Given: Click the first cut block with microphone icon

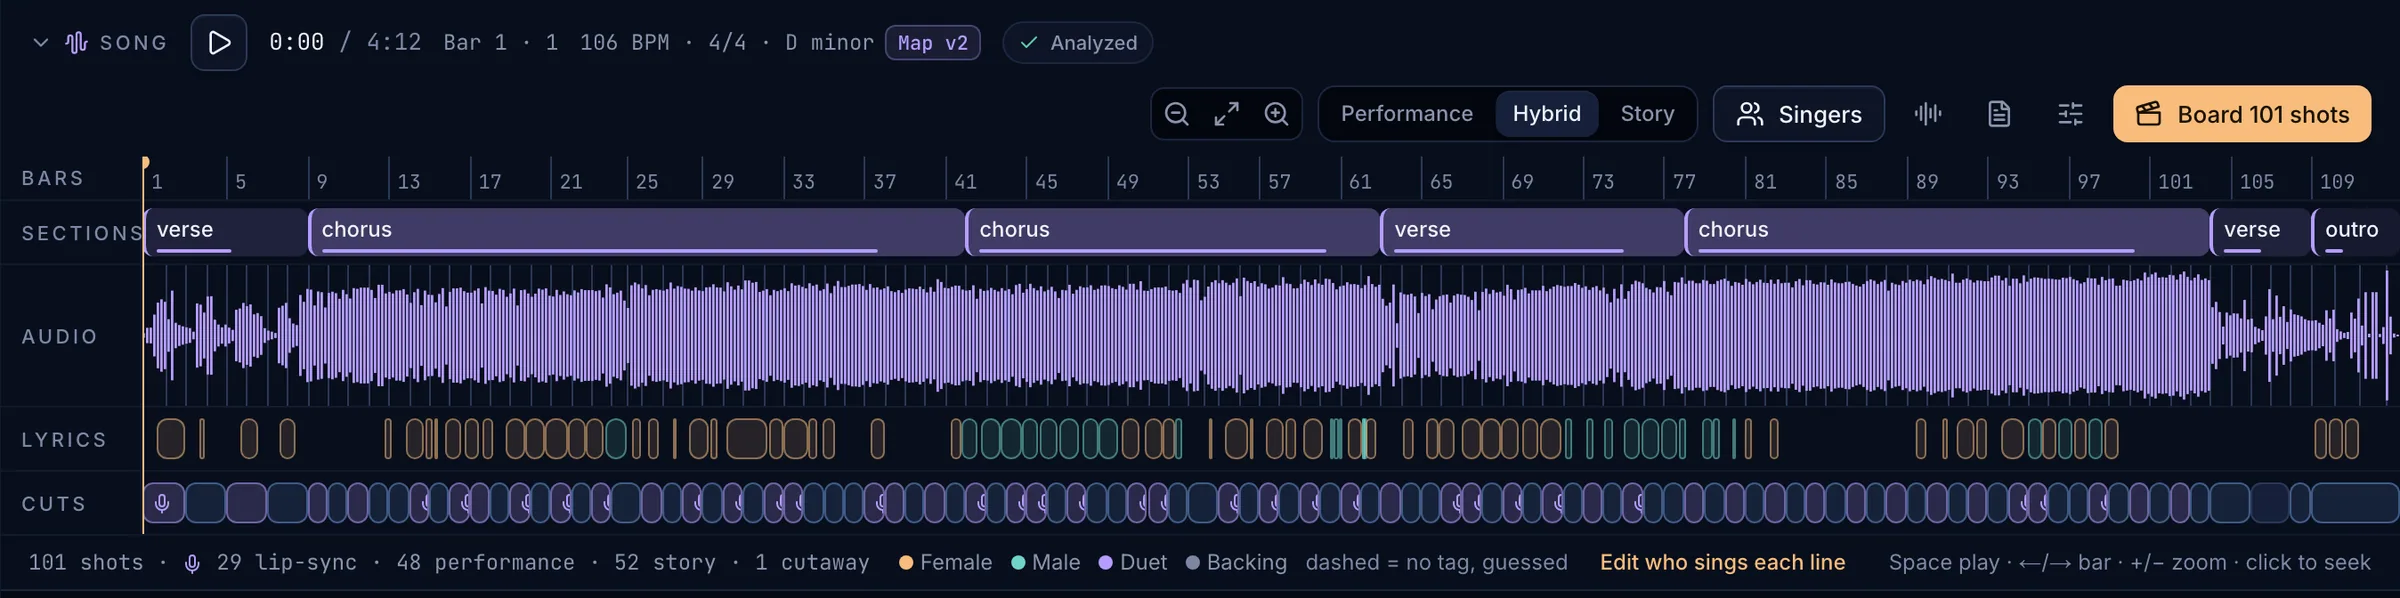Looking at the screenshot, I should [163, 503].
